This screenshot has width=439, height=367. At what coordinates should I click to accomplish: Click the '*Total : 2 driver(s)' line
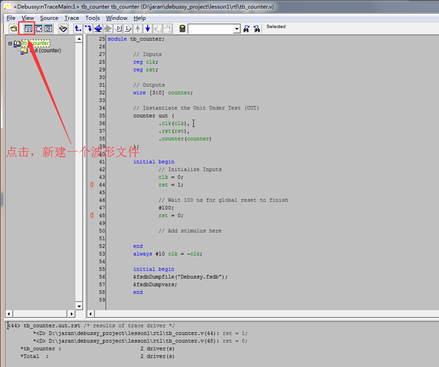(x=98, y=356)
